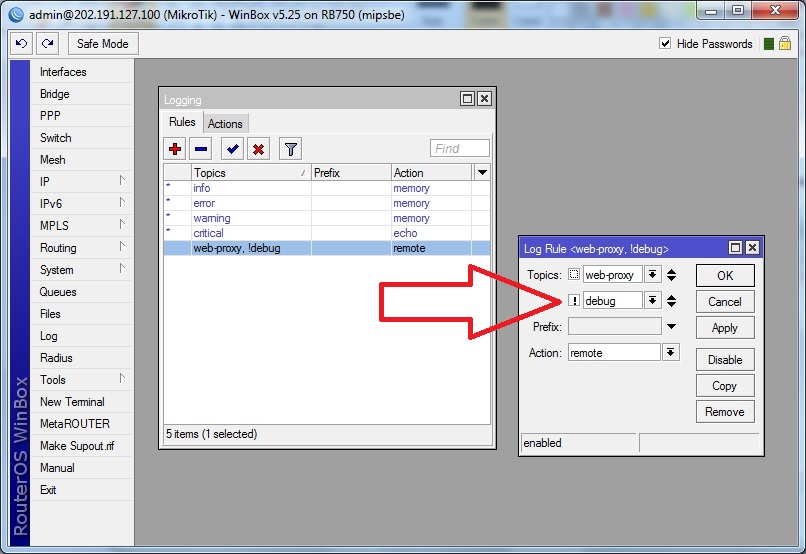Screen dimensions: 806x554
Task: Select the web-proxy, !debug rule row
Action: coord(327,248)
